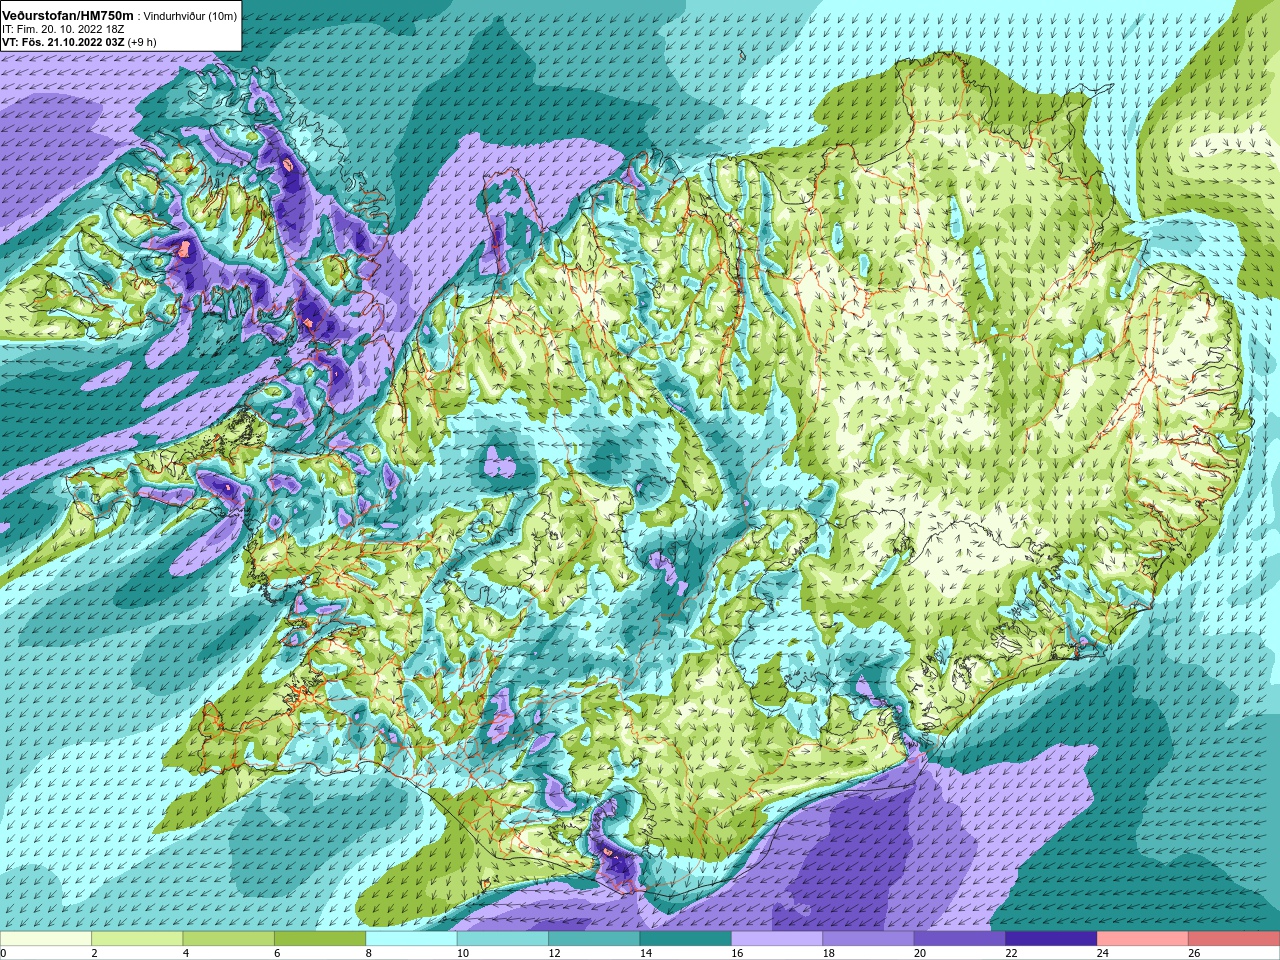1280x960 pixels.
Task: Click the dark teal 14–16 legend swatch
Action: 686,939
